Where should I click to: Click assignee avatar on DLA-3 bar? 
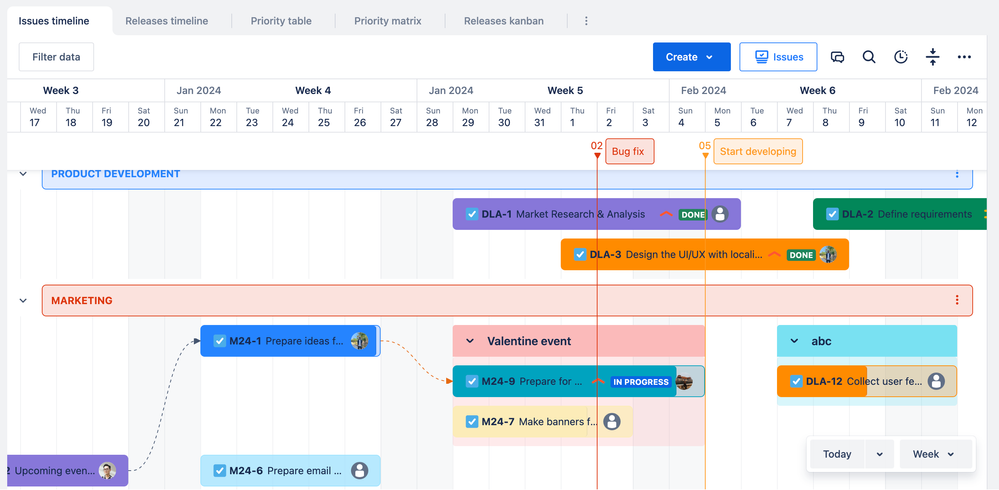pyautogui.click(x=828, y=254)
